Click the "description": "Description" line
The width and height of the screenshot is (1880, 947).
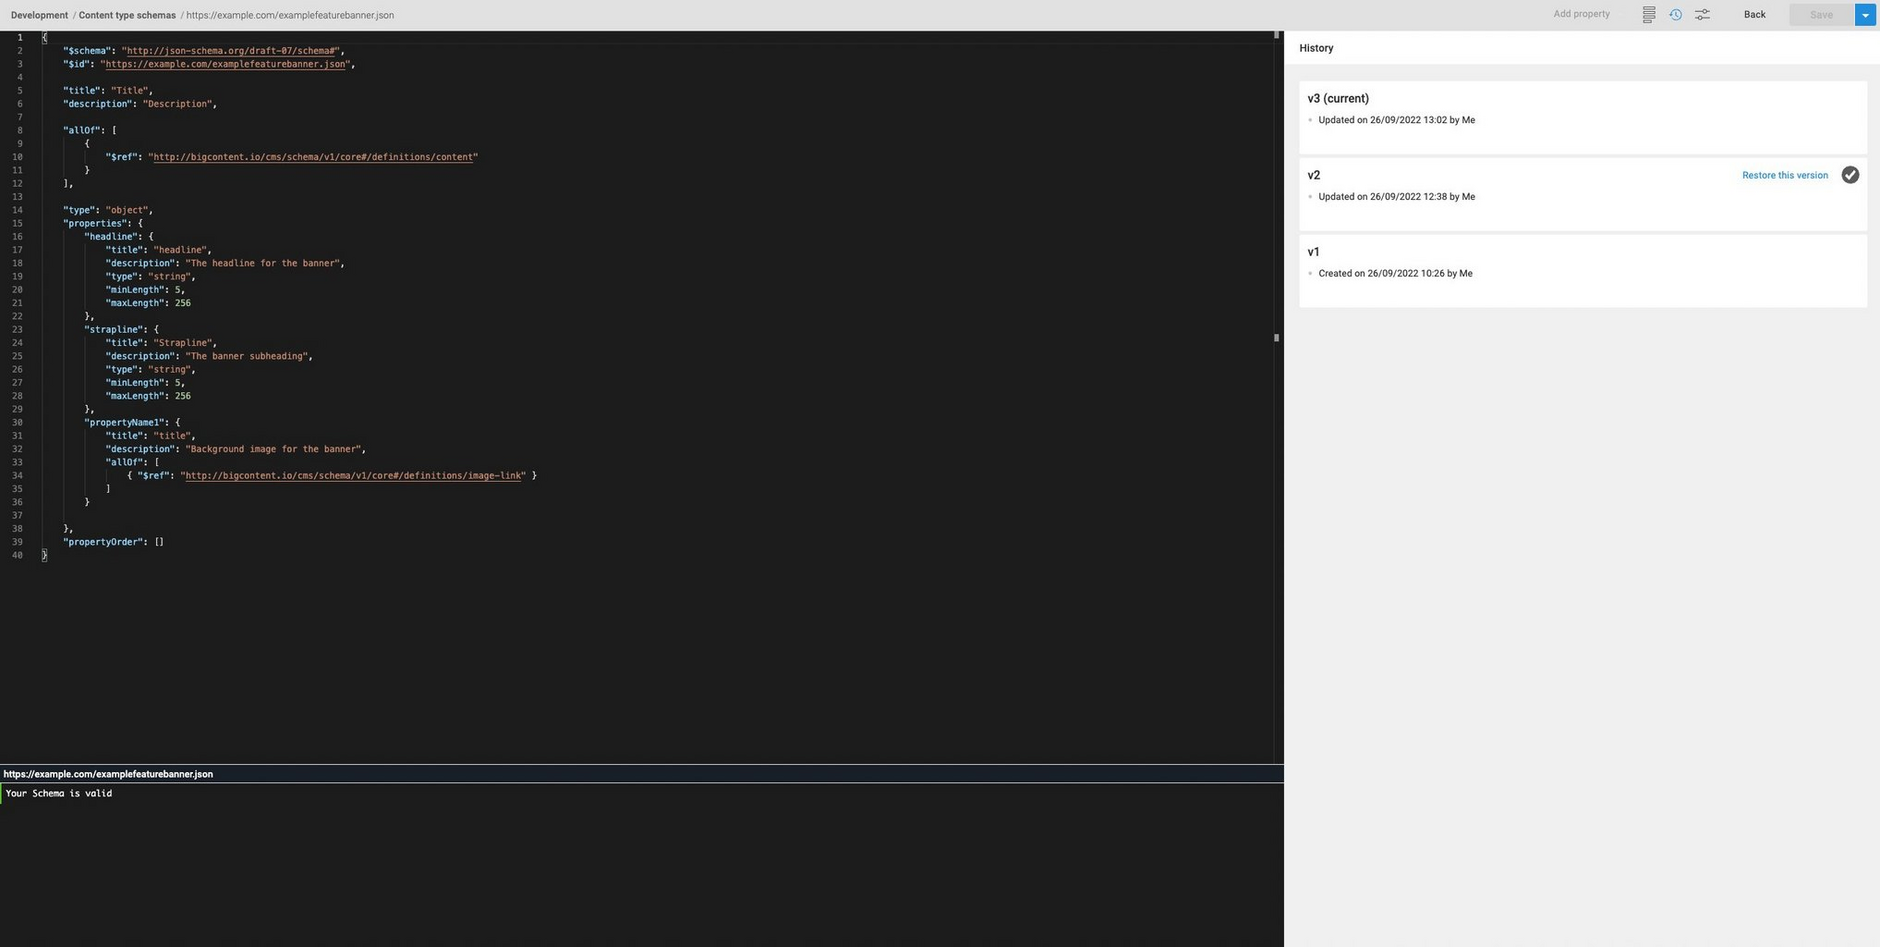pos(139,104)
